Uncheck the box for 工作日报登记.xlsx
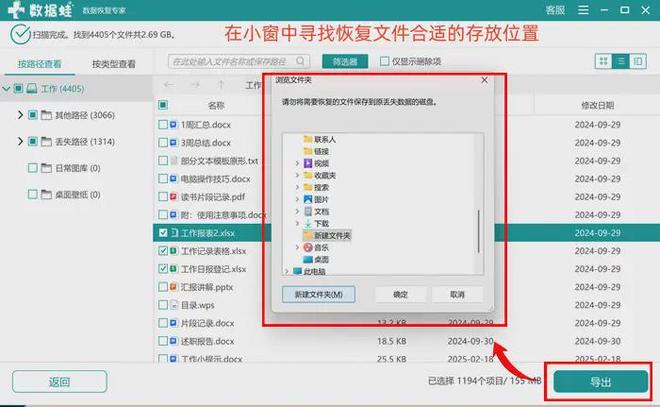The height and width of the screenshot is (407, 660). pyautogui.click(x=163, y=269)
